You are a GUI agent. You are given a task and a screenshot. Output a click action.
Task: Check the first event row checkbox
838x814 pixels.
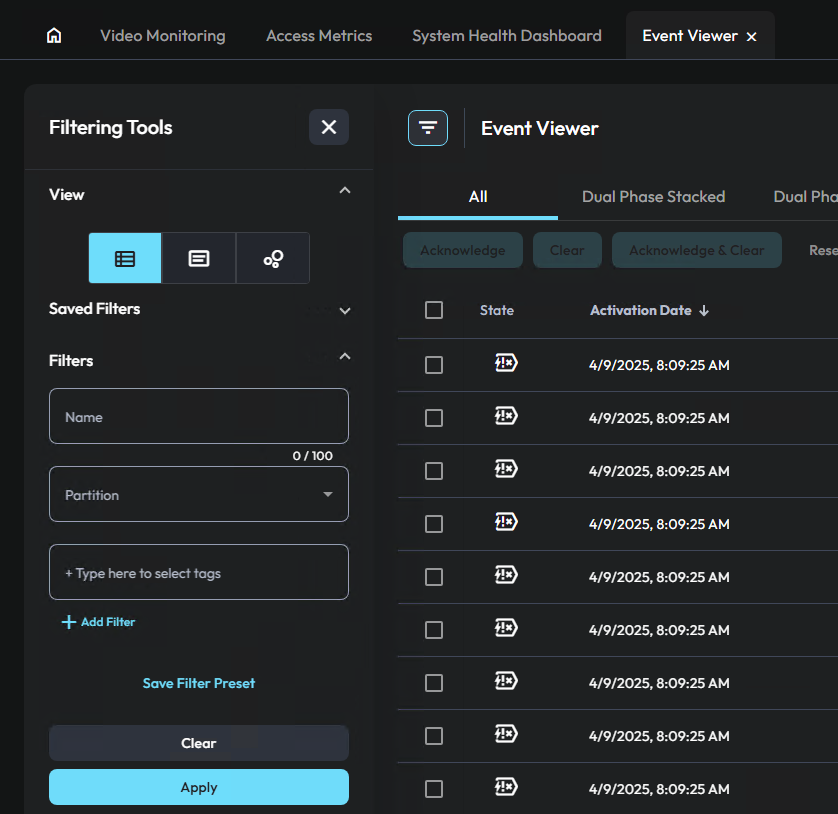coord(434,365)
